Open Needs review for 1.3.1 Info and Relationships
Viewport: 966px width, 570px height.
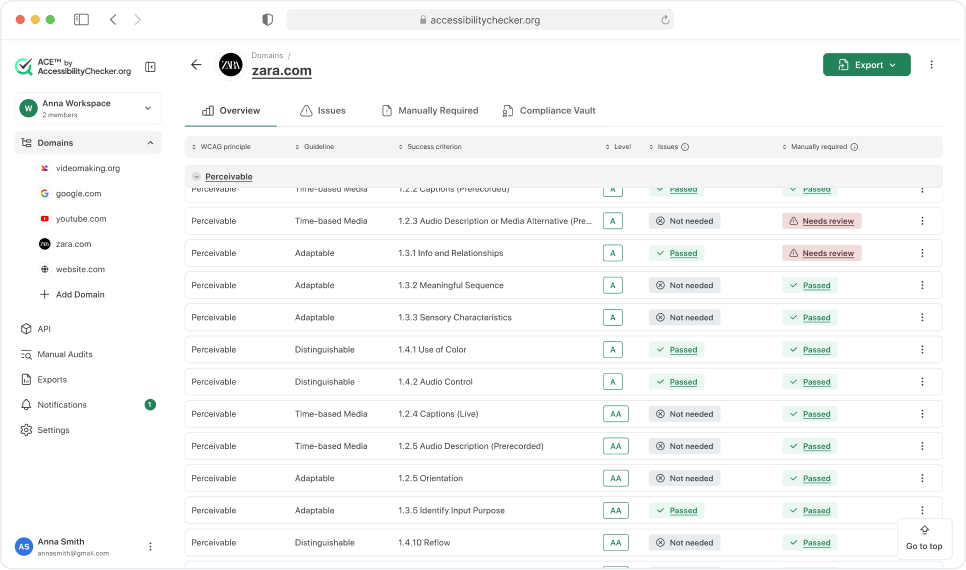[x=822, y=253]
